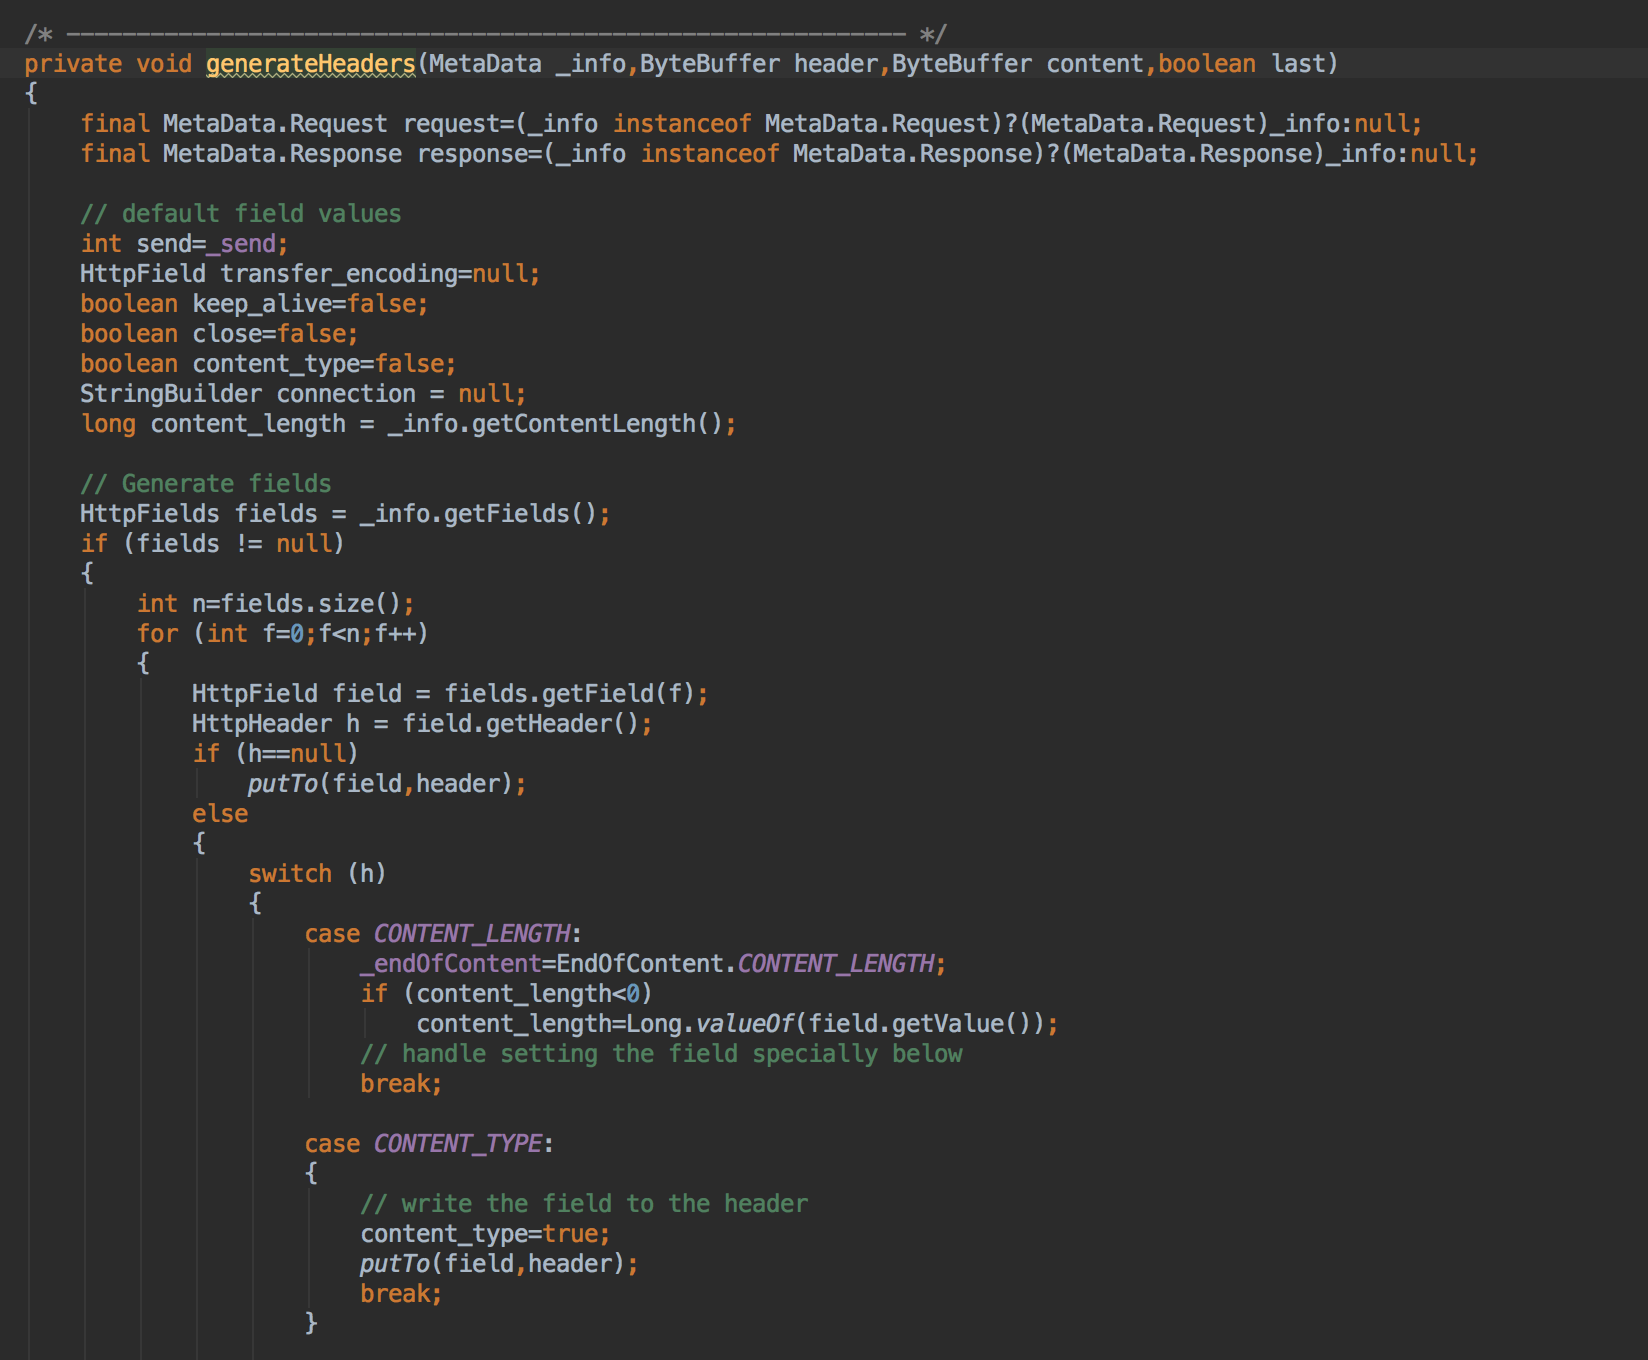Click the 'boolean content_type=false;' line
The width and height of the screenshot is (1648, 1360).
[268, 364]
